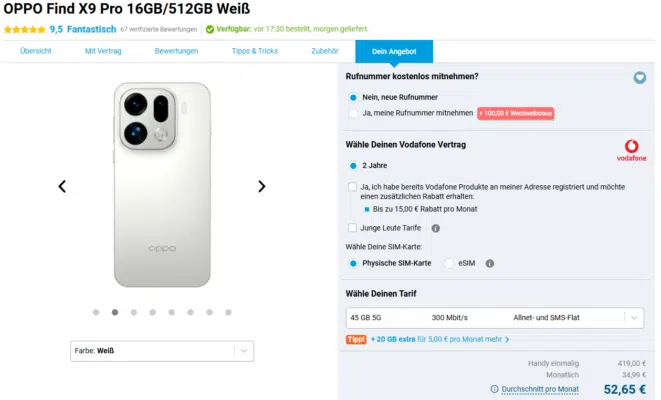Screen dimensions: 661x400
Task: Open the Tipps & Tricks tab
Action: point(255,50)
